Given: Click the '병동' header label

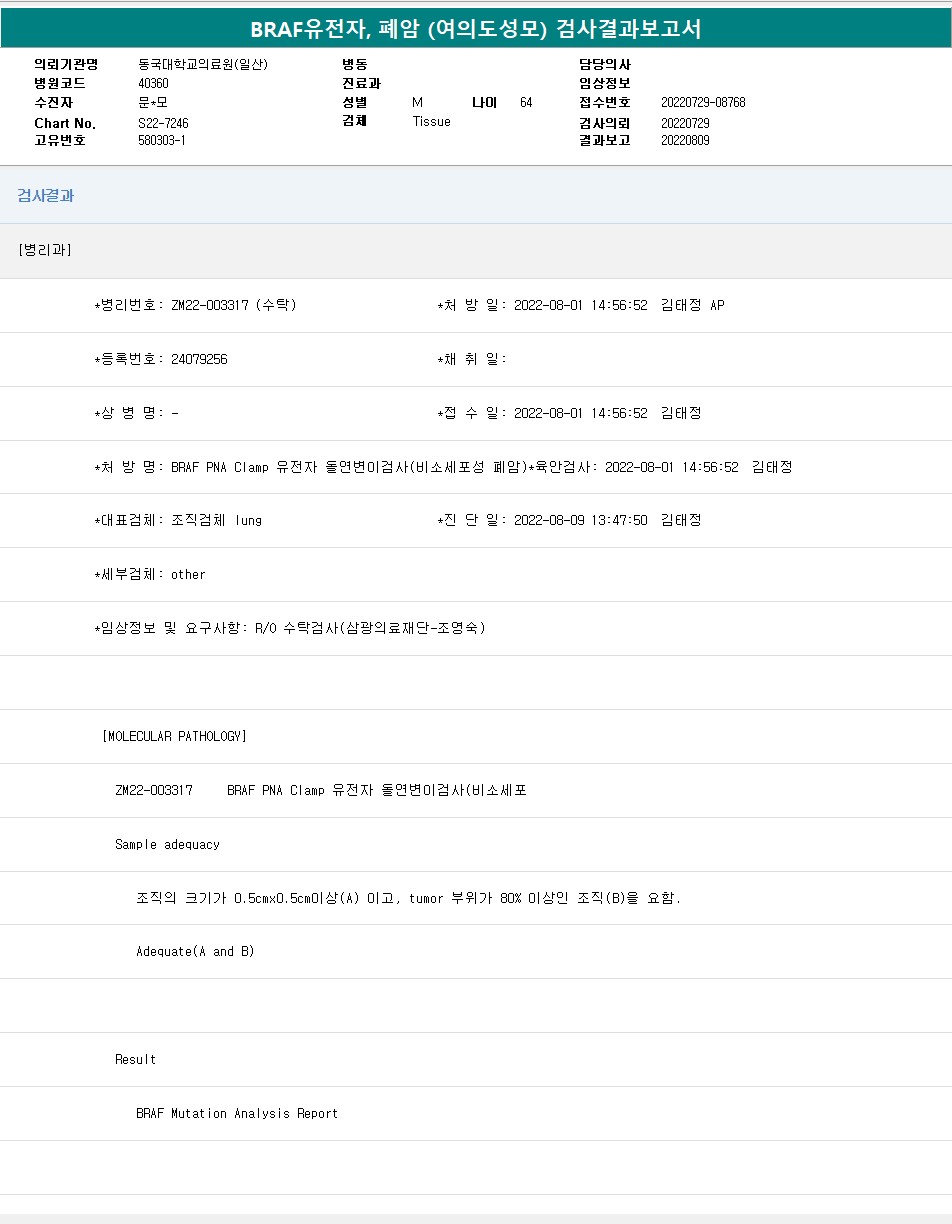Looking at the screenshot, I should (355, 64).
